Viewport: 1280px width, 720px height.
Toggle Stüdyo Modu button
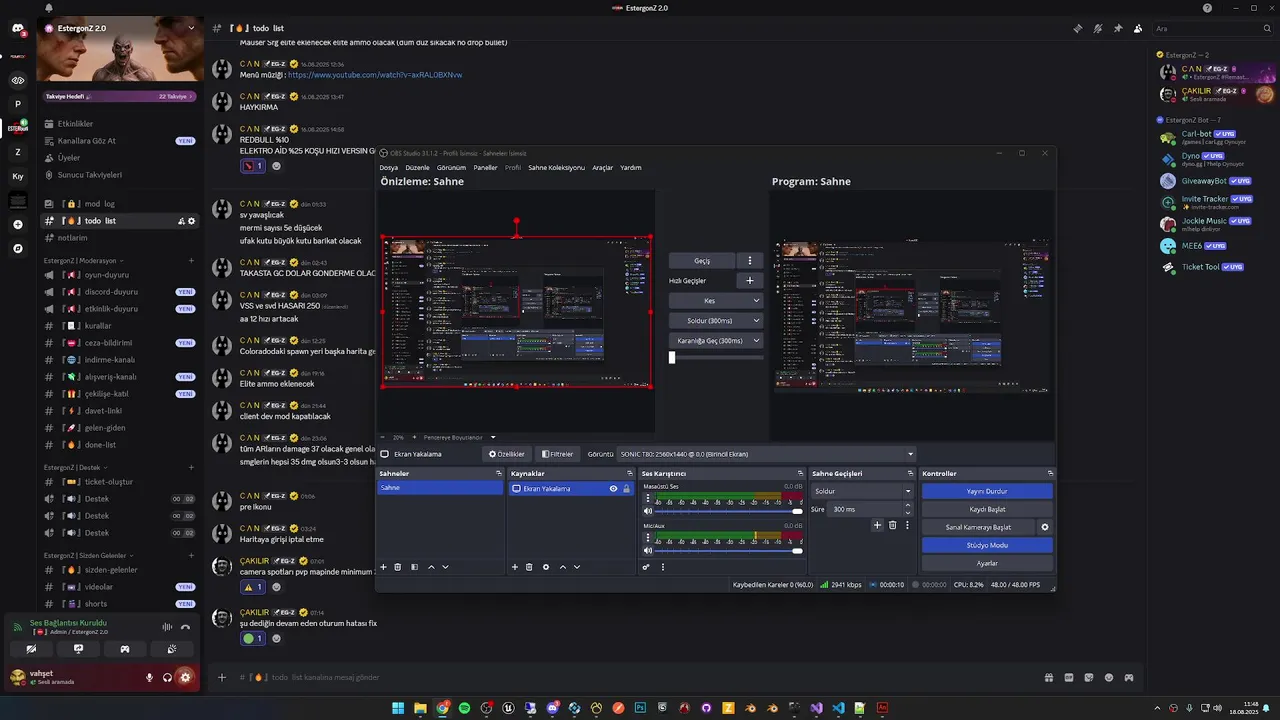[987, 545]
